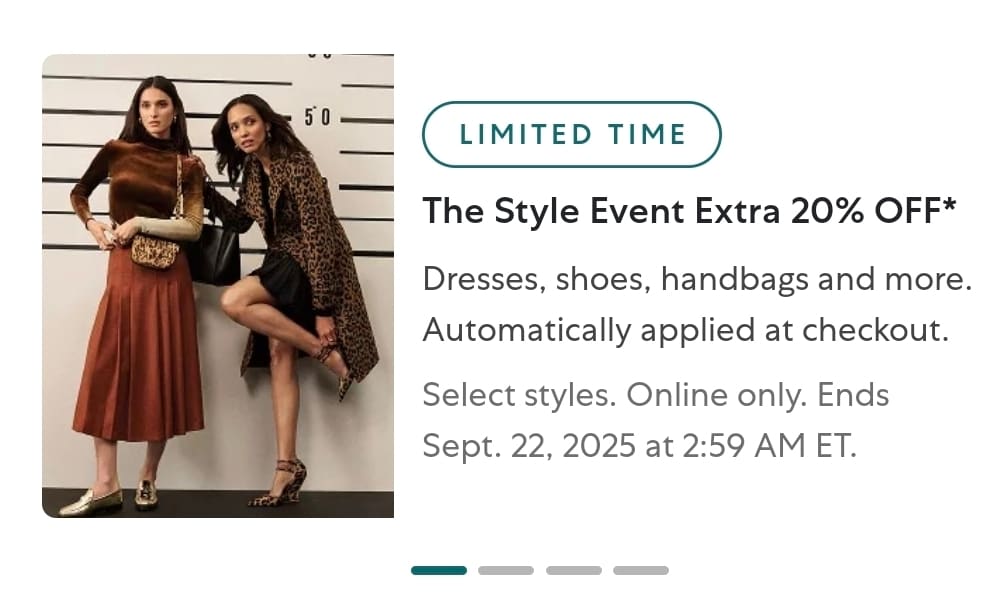This screenshot has width=991, height=595.
Task: Tap the leopard wedge heel on the floor
Action: tap(281, 483)
